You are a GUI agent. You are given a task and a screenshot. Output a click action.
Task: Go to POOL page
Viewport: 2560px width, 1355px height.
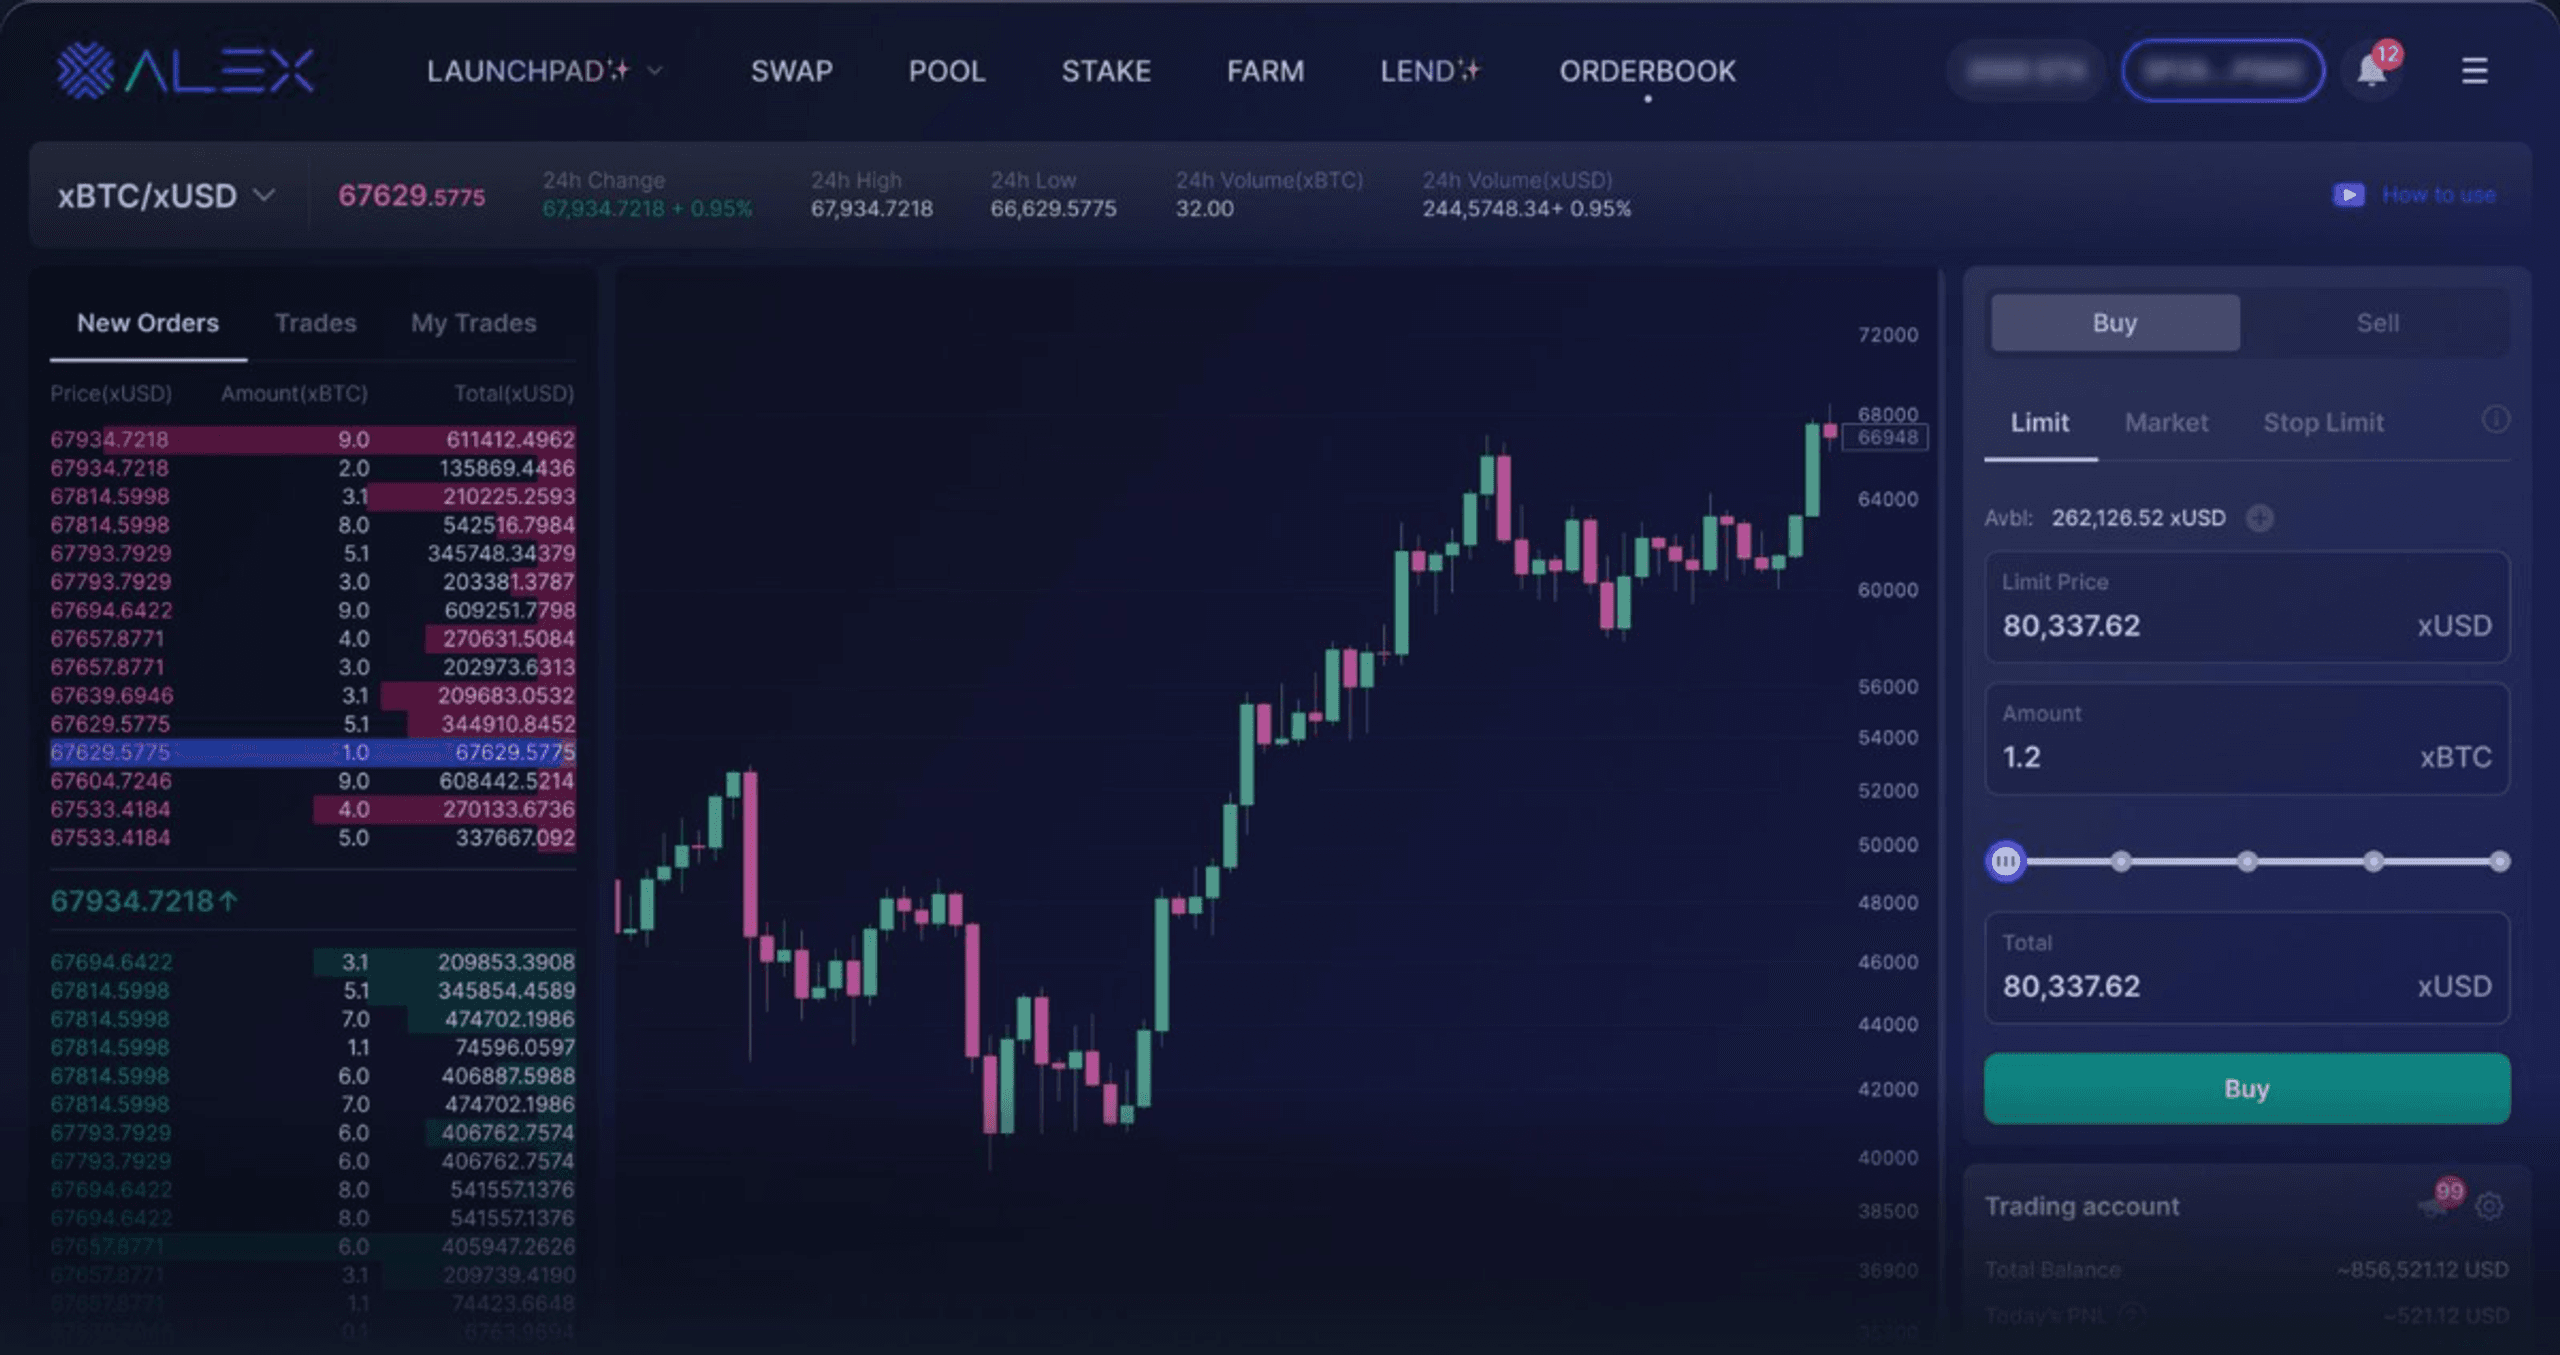click(947, 71)
